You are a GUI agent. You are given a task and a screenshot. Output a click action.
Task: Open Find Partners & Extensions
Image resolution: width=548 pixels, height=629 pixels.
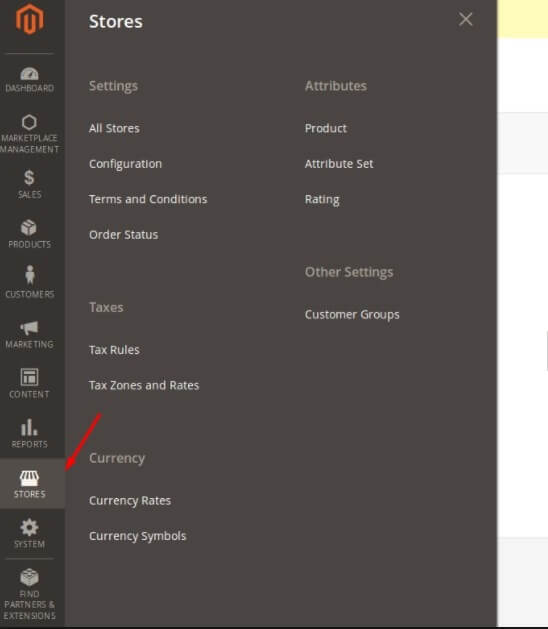click(29, 594)
